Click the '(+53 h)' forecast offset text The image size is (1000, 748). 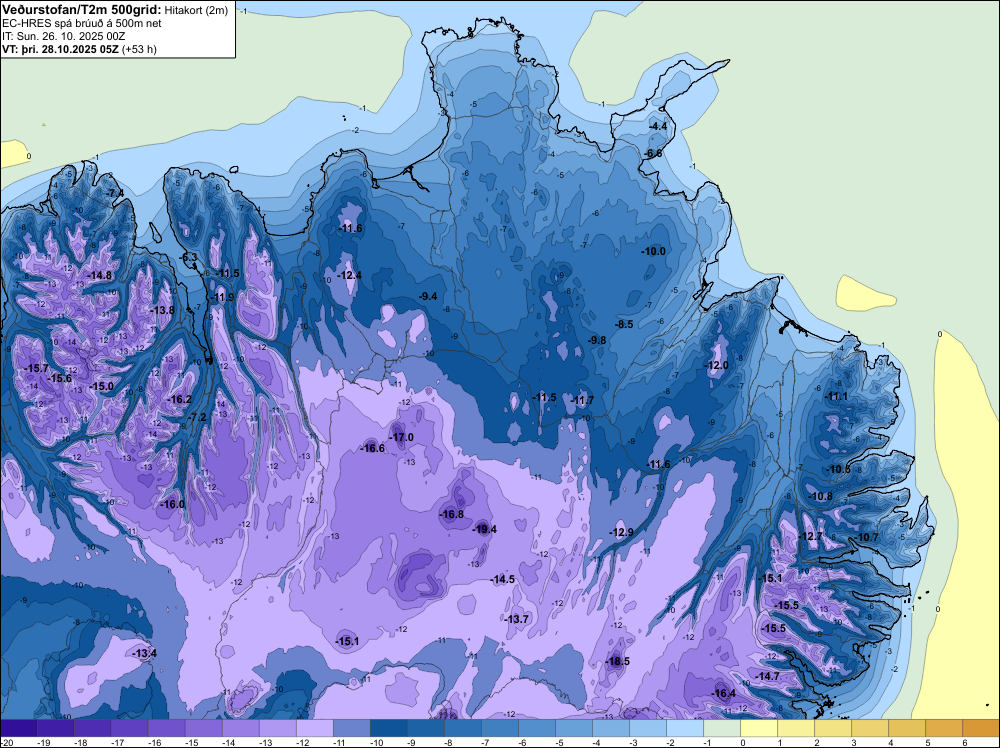139,49
